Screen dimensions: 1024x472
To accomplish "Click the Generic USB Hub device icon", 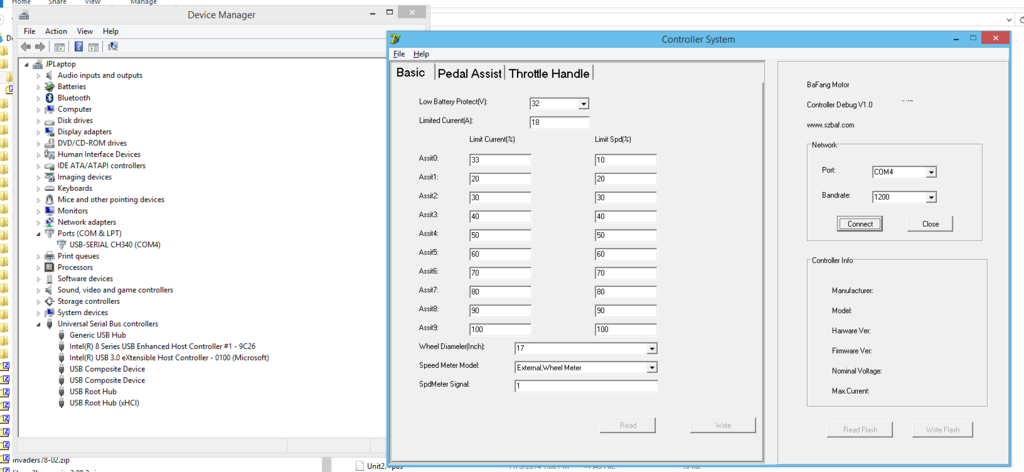I will point(62,335).
